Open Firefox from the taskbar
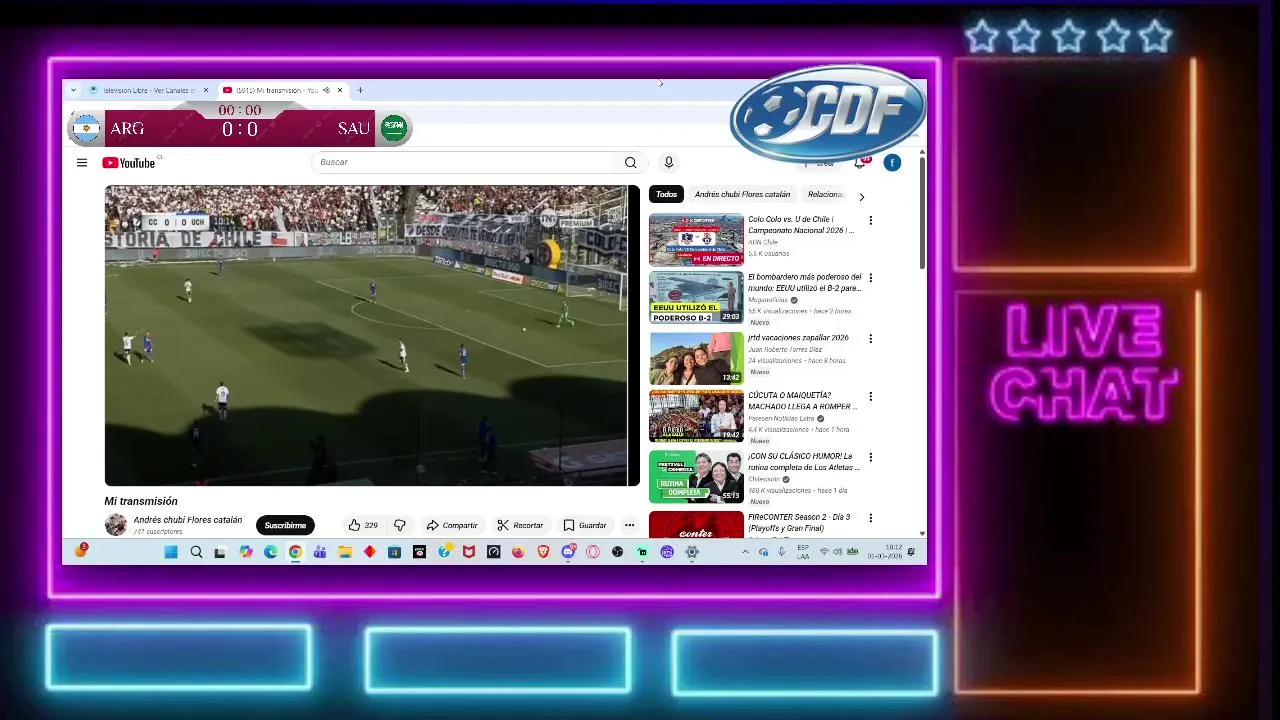Screen dimensions: 1280x720 518,552
